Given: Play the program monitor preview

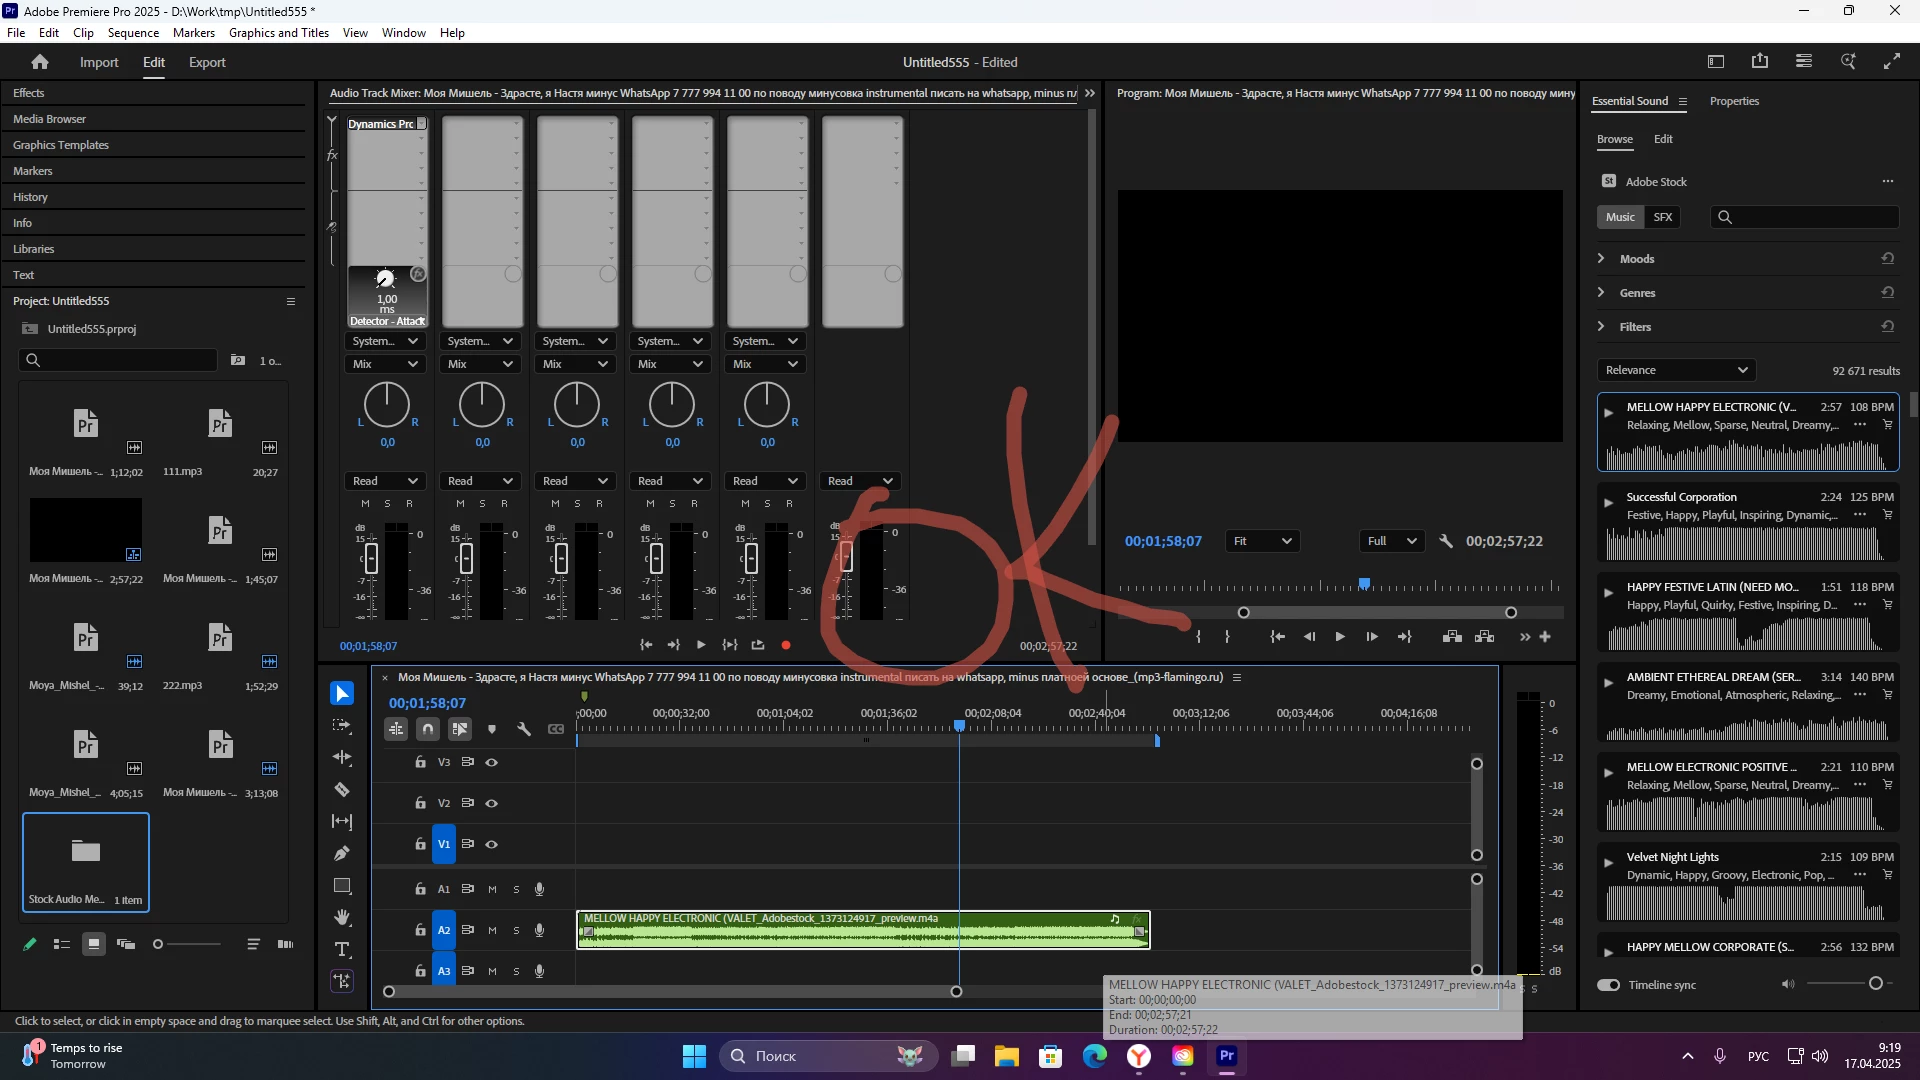Looking at the screenshot, I should point(1340,637).
